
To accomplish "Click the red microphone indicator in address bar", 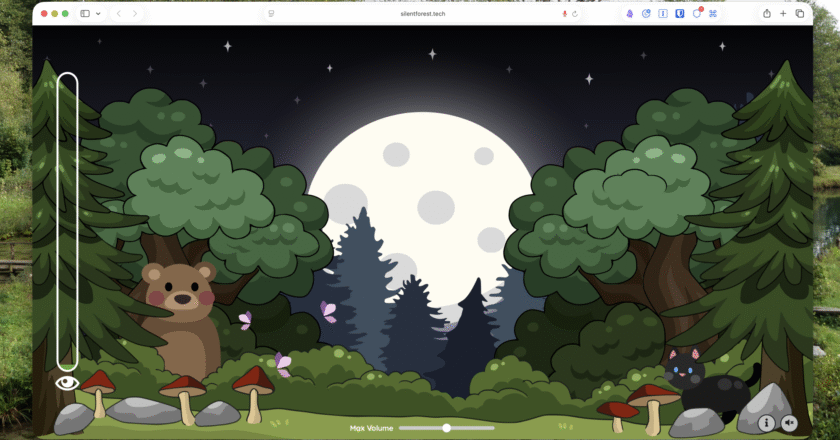I will (x=564, y=14).
